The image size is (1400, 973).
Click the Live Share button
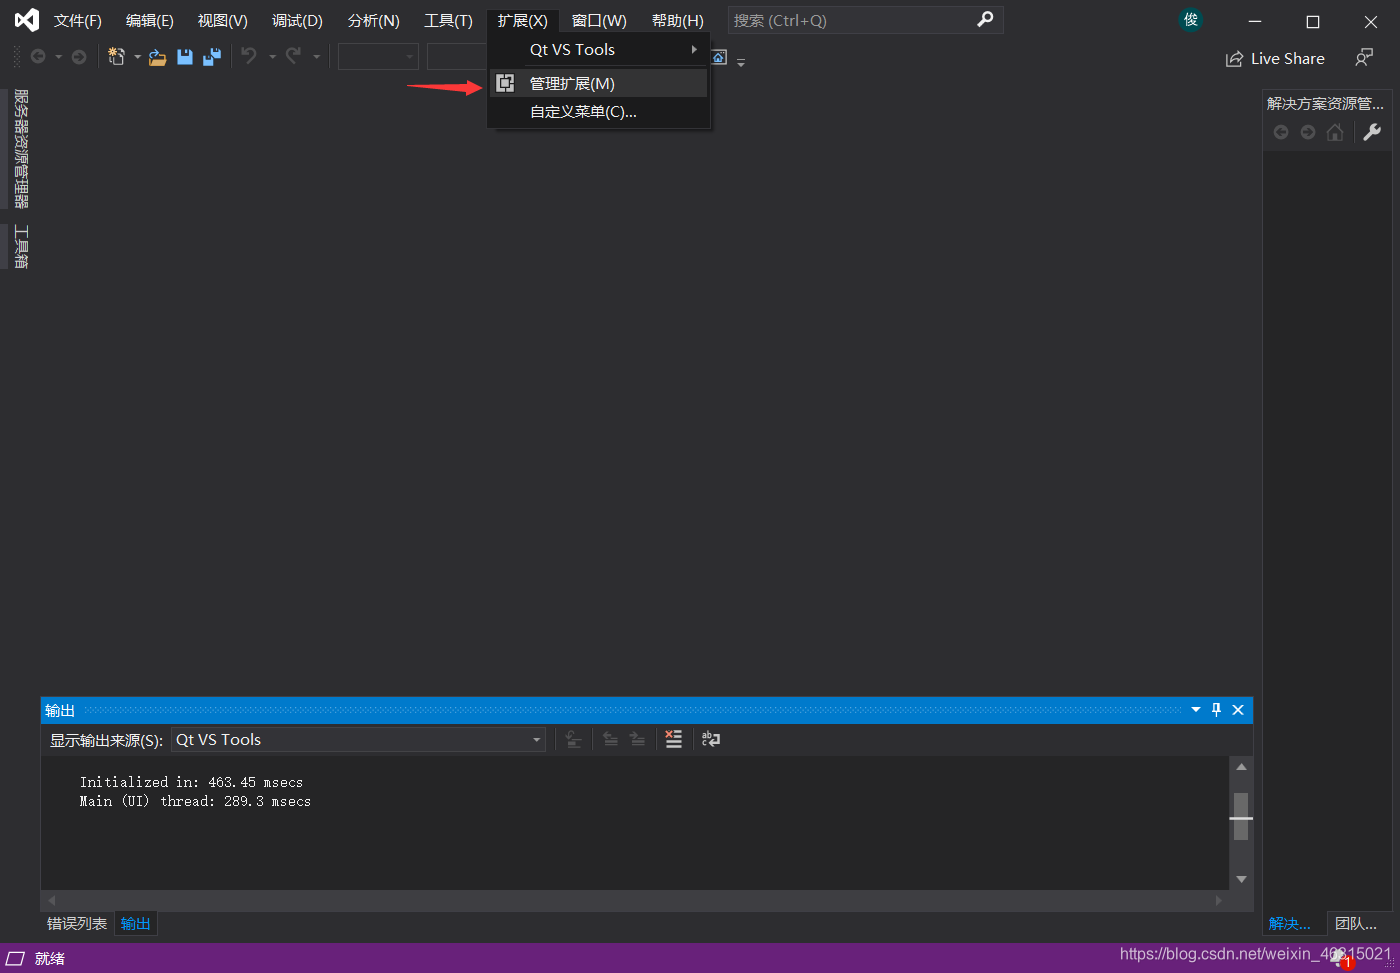coord(1275,59)
